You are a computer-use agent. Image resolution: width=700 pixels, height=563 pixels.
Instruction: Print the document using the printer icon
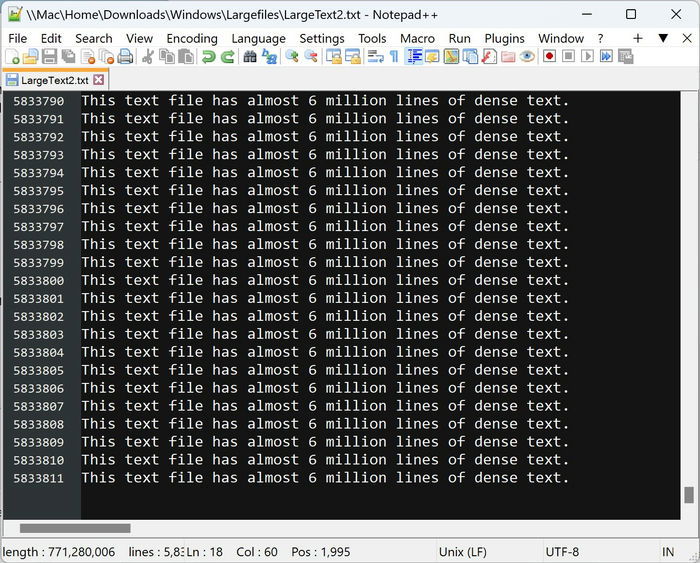click(x=125, y=57)
